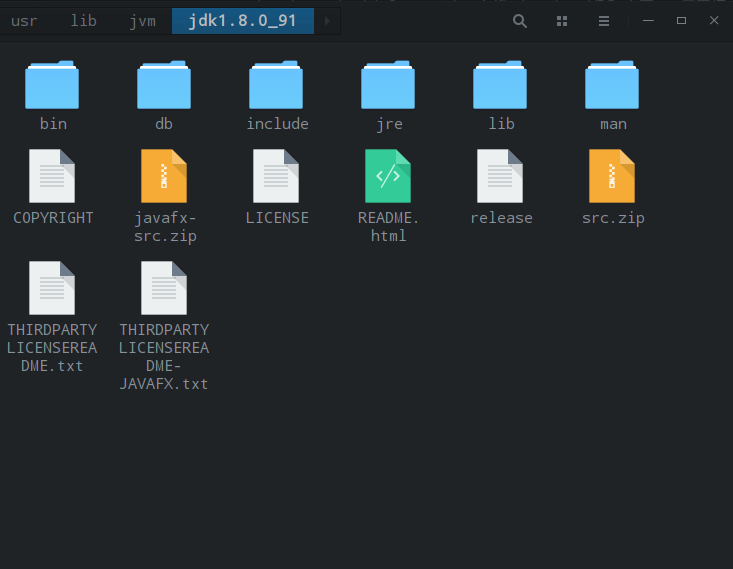Open the README.html file icon

click(x=388, y=176)
